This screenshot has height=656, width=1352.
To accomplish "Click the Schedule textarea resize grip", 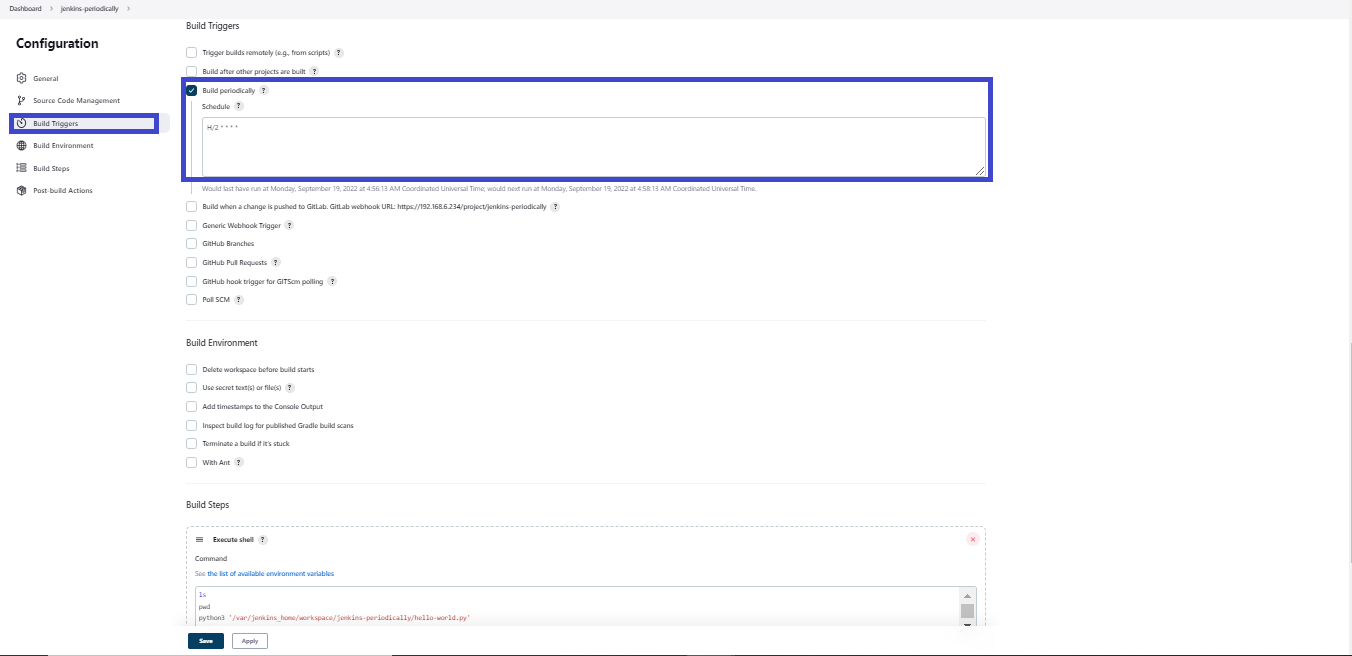I will click(x=980, y=171).
